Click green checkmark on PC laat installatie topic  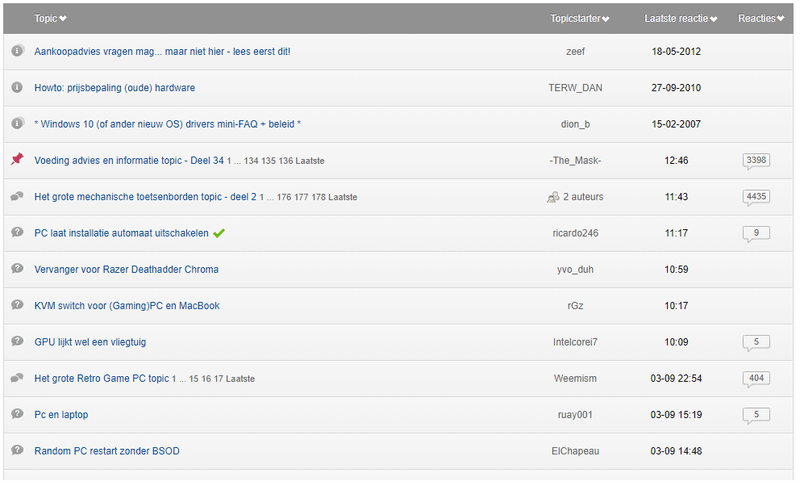(219, 233)
